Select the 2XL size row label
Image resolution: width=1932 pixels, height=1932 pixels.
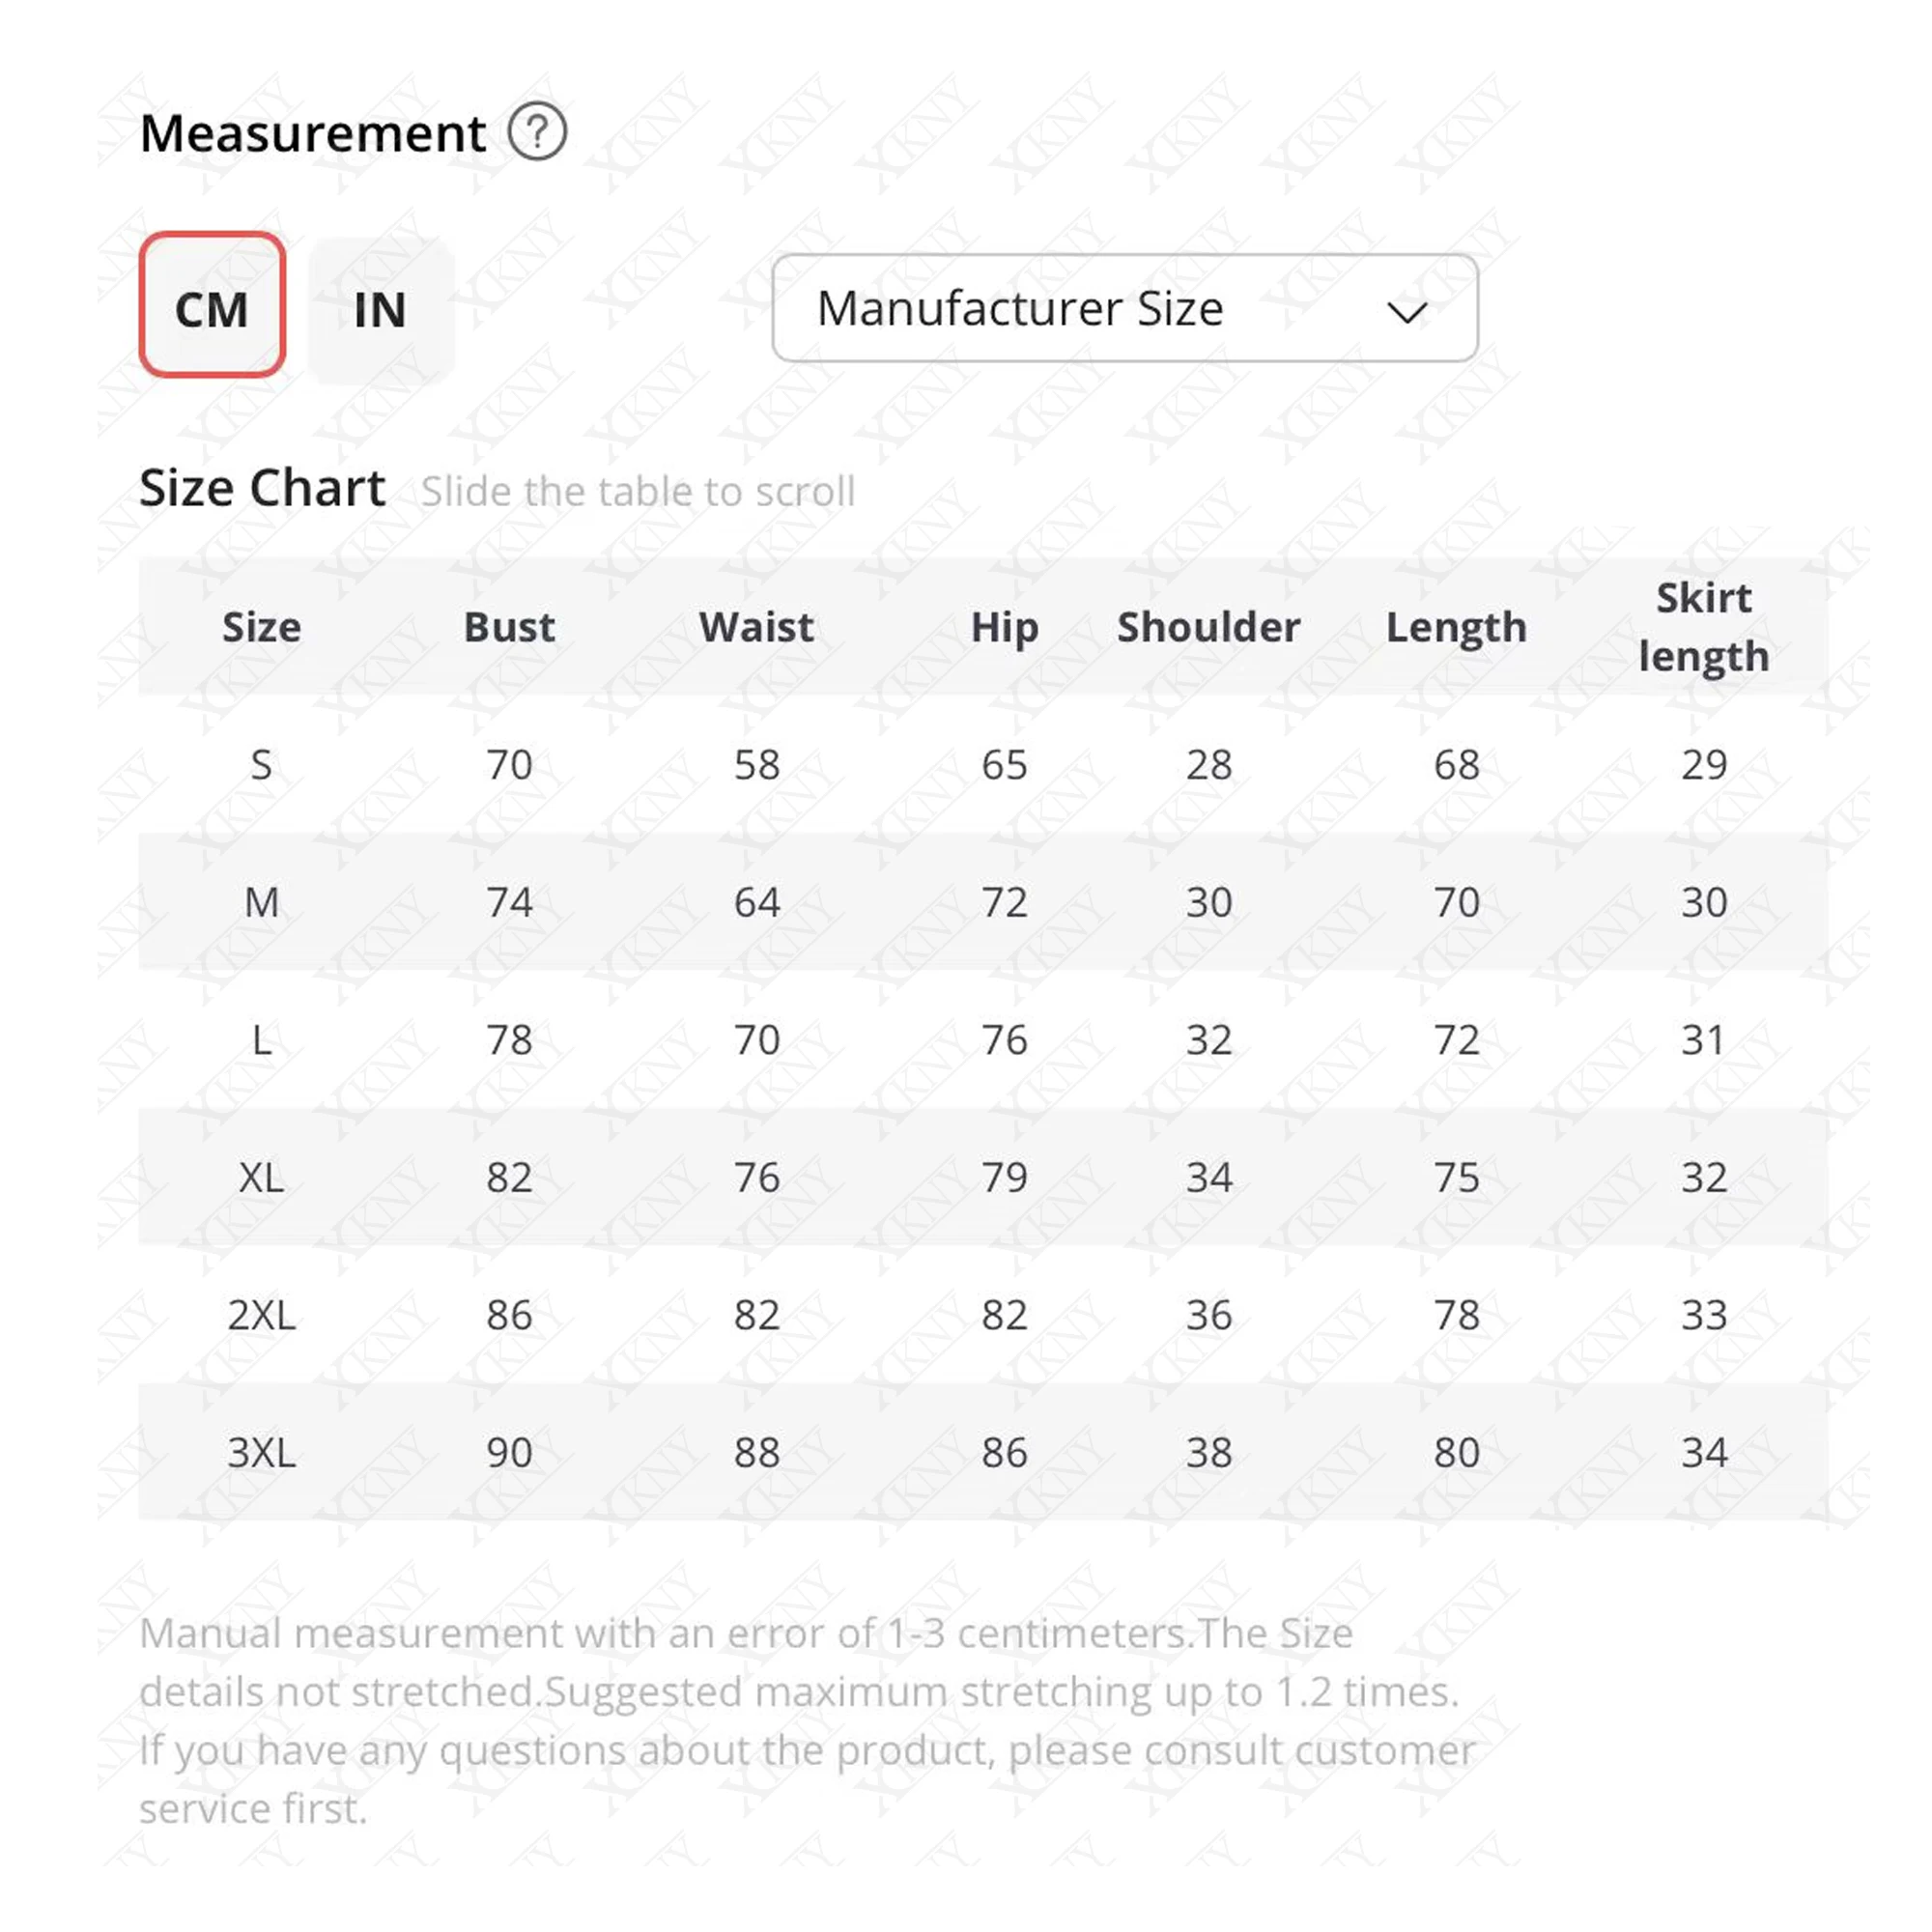[262, 1314]
